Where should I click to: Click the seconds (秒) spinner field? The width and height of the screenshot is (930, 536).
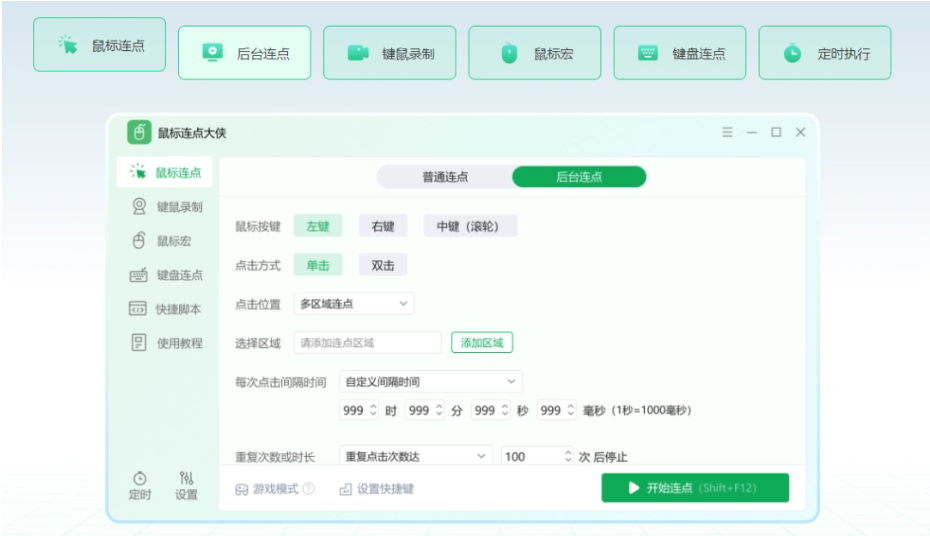(491, 410)
